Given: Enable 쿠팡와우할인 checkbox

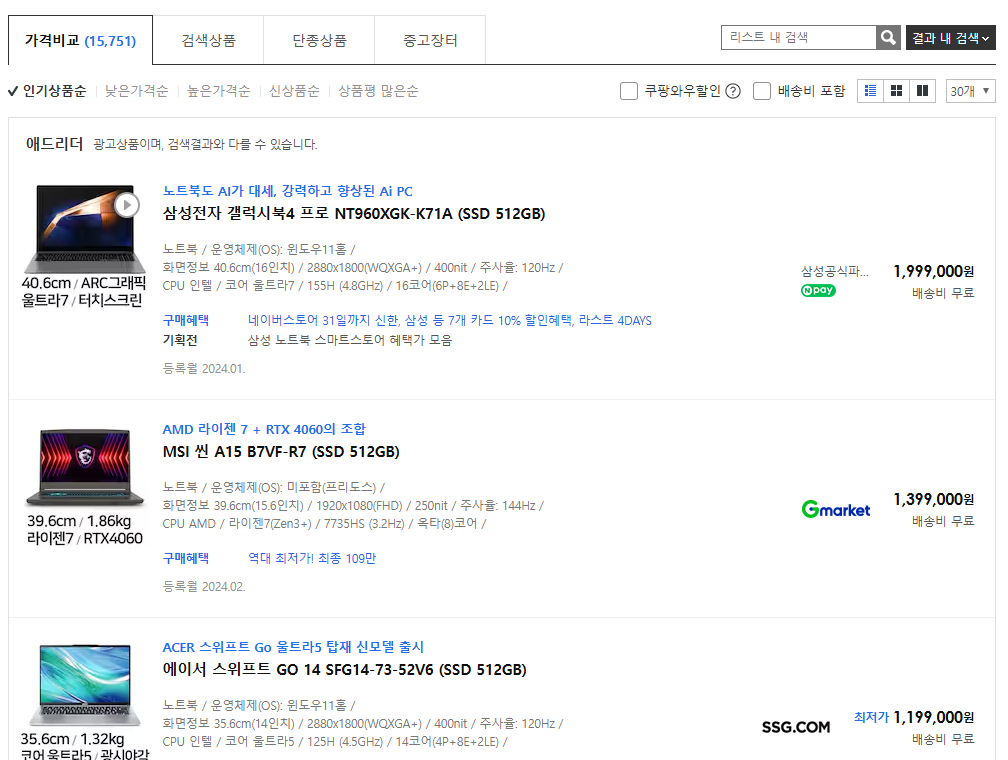Looking at the screenshot, I should 629,91.
